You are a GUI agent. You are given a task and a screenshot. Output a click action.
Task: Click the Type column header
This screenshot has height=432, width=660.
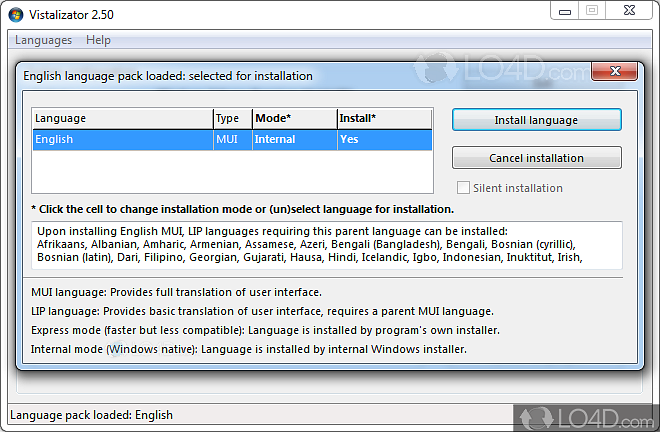(231, 119)
